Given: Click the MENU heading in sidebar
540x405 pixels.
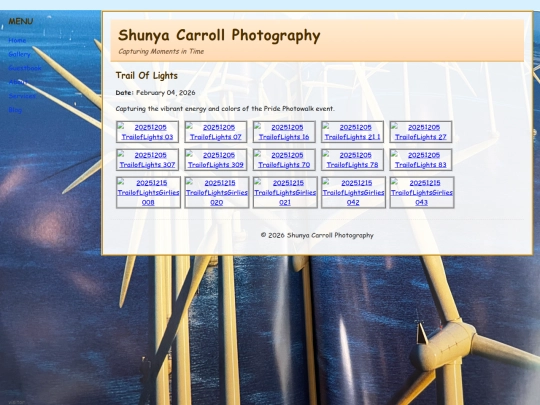Looking at the screenshot, I should pos(21,21).
